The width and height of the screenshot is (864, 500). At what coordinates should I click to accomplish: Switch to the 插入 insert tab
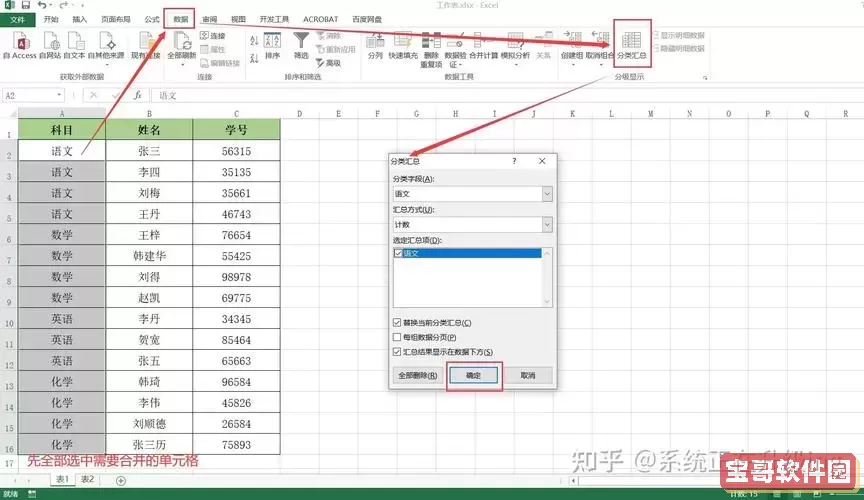coord(80,19)
